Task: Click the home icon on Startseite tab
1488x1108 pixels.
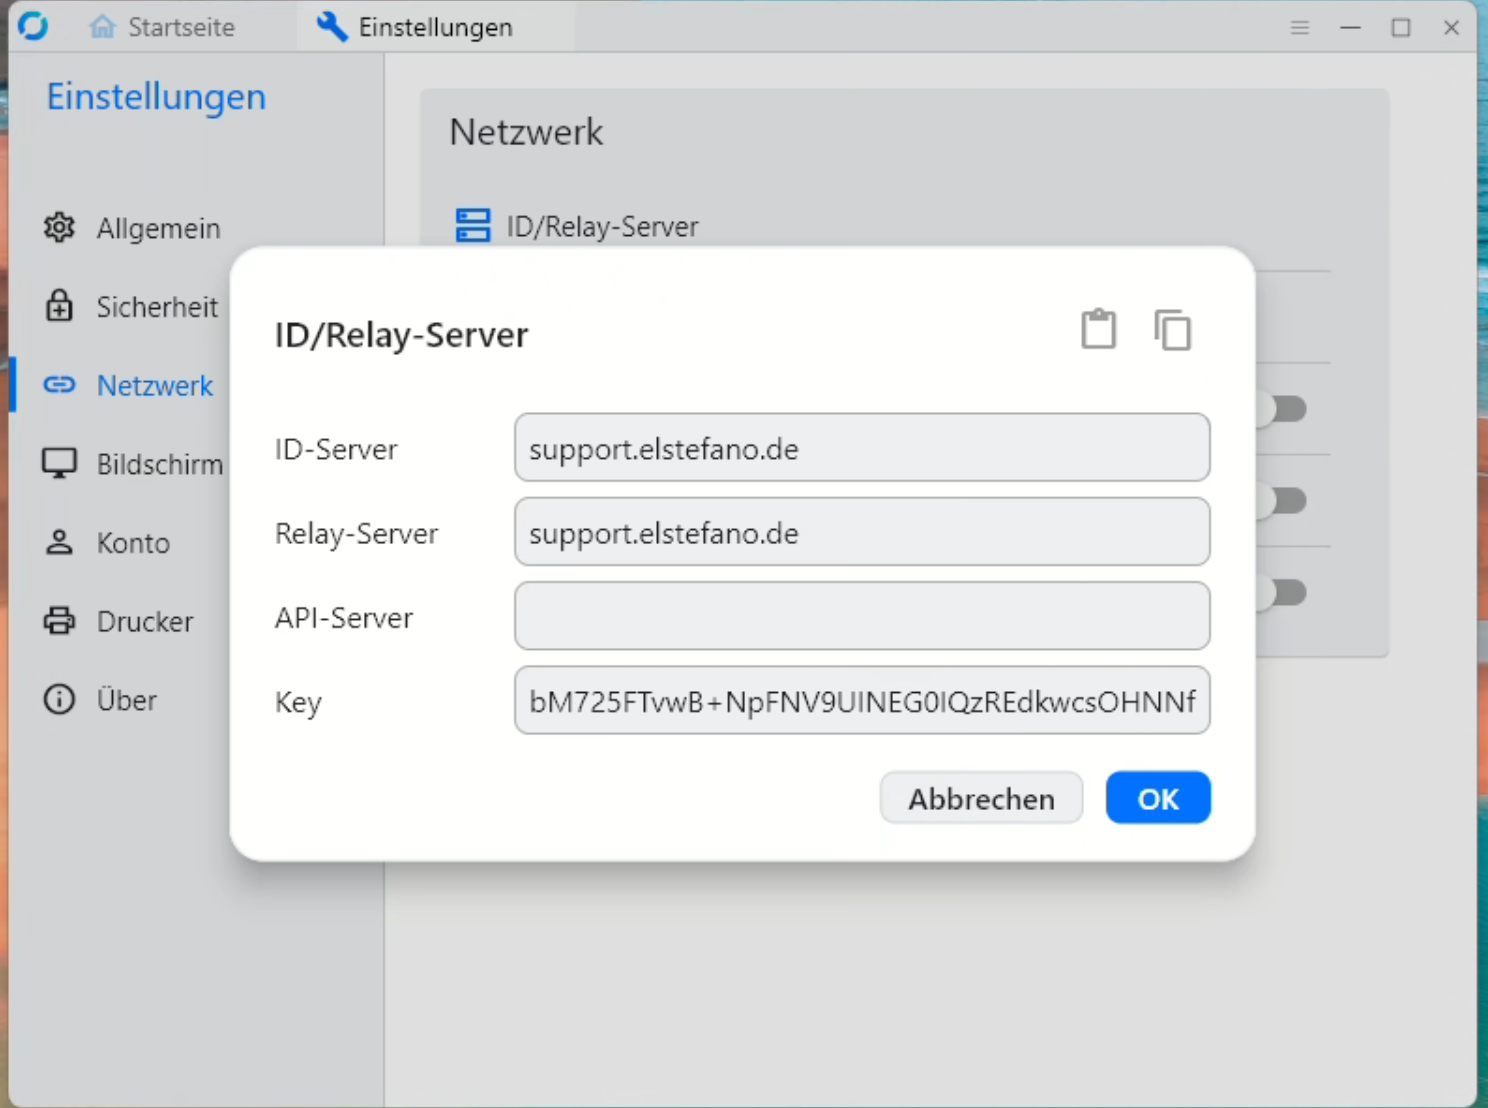Action: click(x=102, y=27)
